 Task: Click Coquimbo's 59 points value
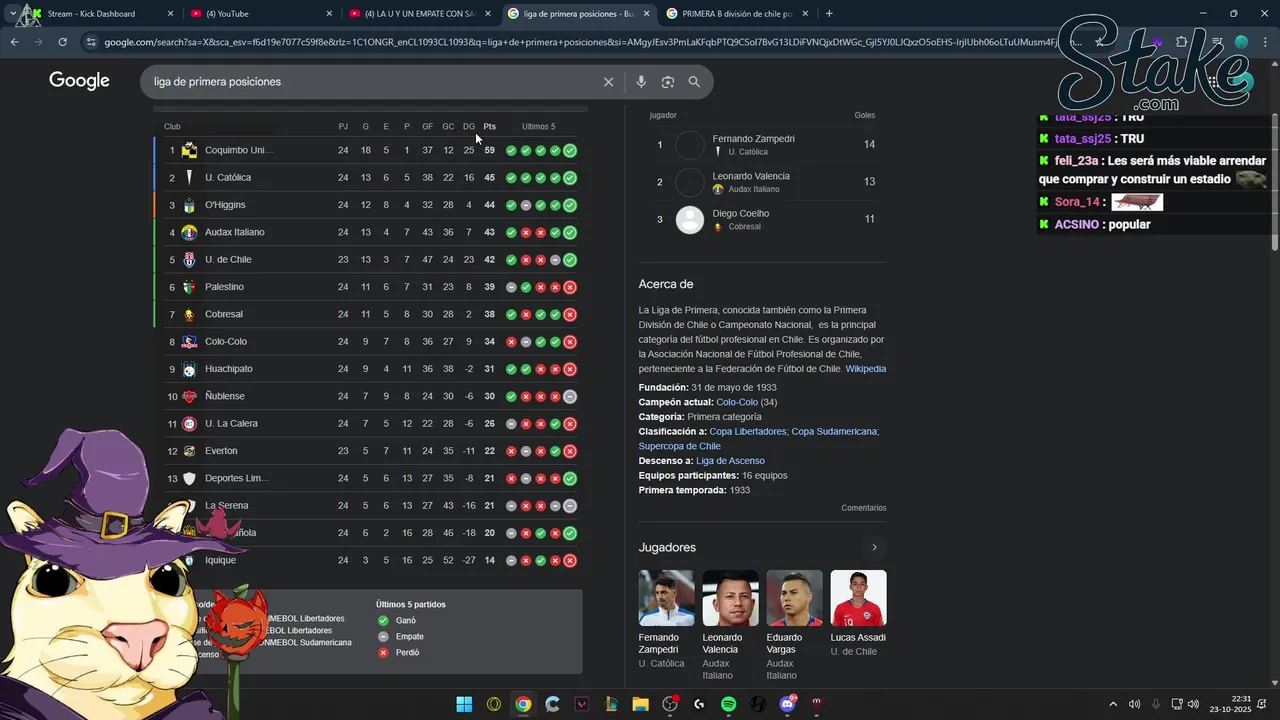490,150
